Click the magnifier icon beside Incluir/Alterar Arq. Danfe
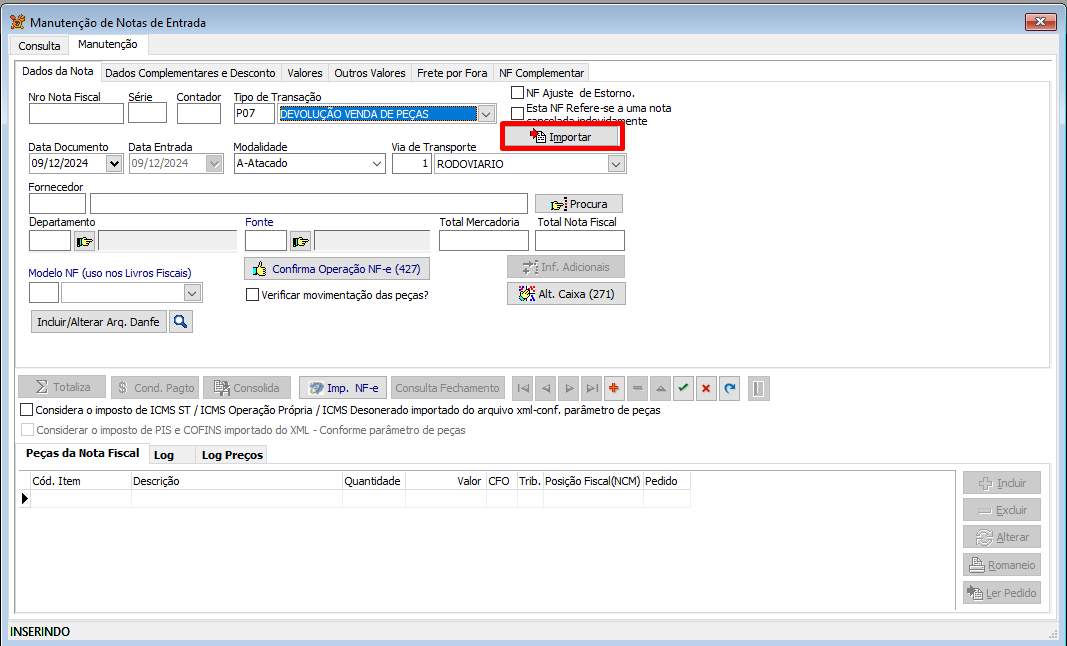 coord(180,321)
